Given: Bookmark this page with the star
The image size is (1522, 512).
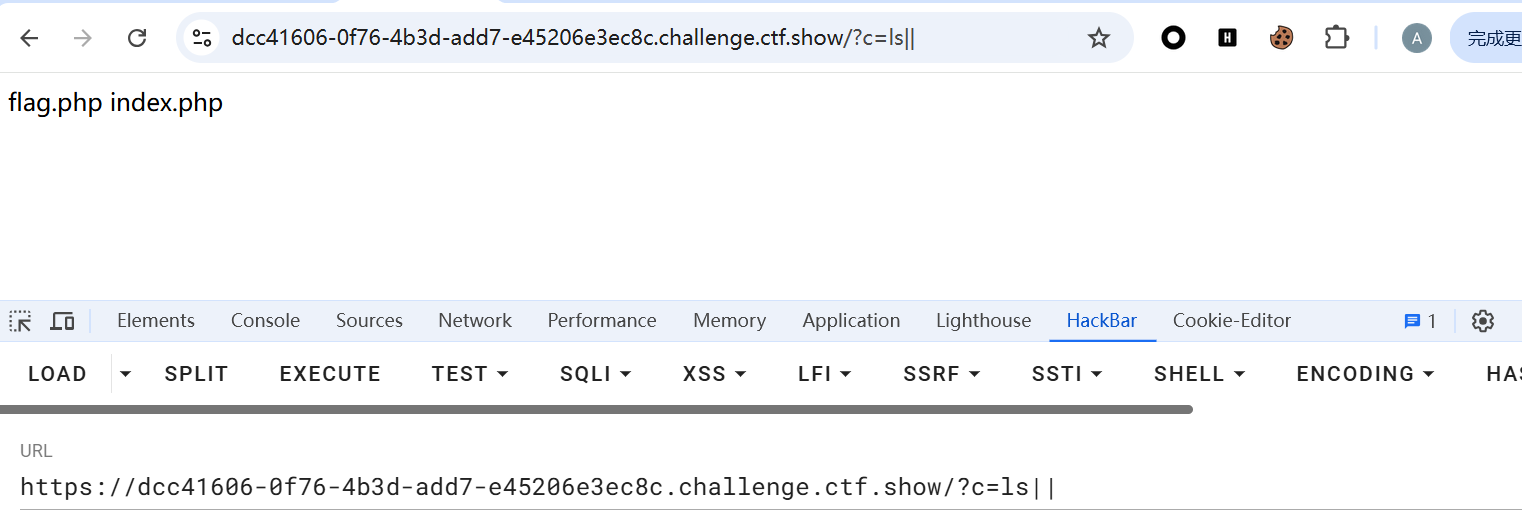Looking at the screenshot, I should pyautogui.click(x=1099, y=38).
